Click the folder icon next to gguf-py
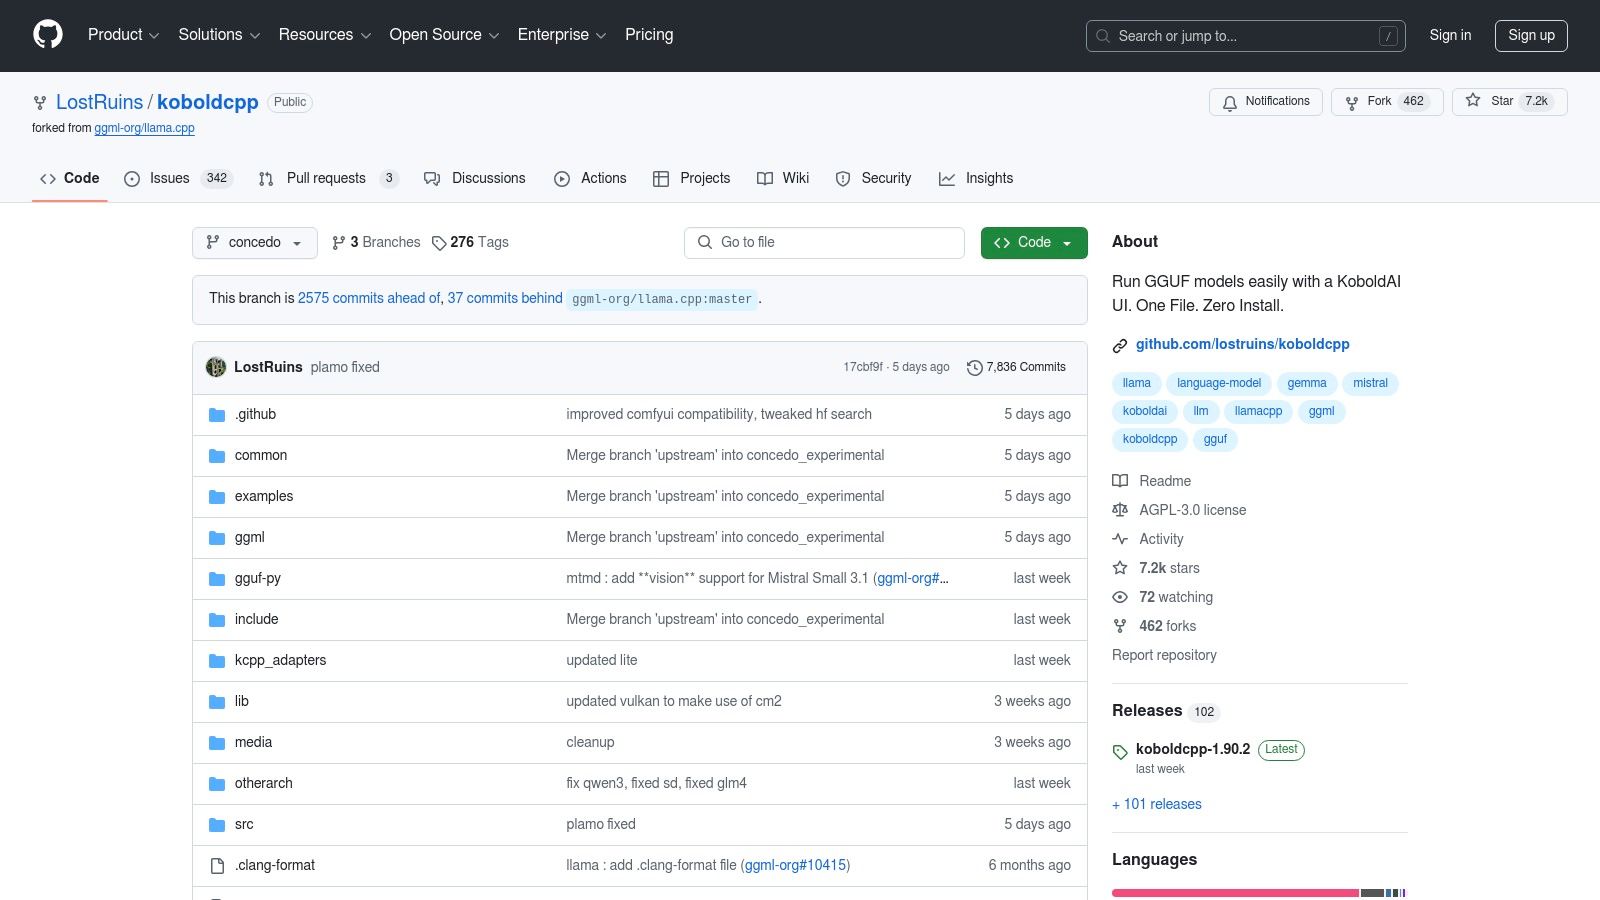The width and height of the screenshot is (1600, 900). click(x=217, y=579)
